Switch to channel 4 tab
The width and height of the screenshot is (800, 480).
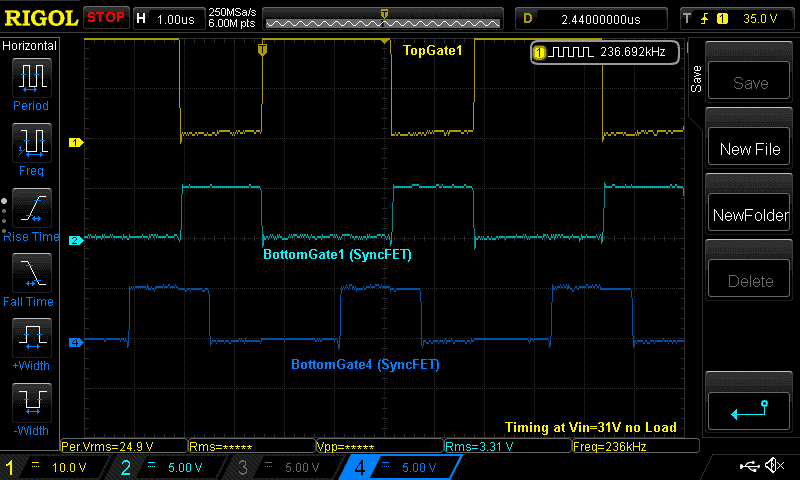click(400, 467)
